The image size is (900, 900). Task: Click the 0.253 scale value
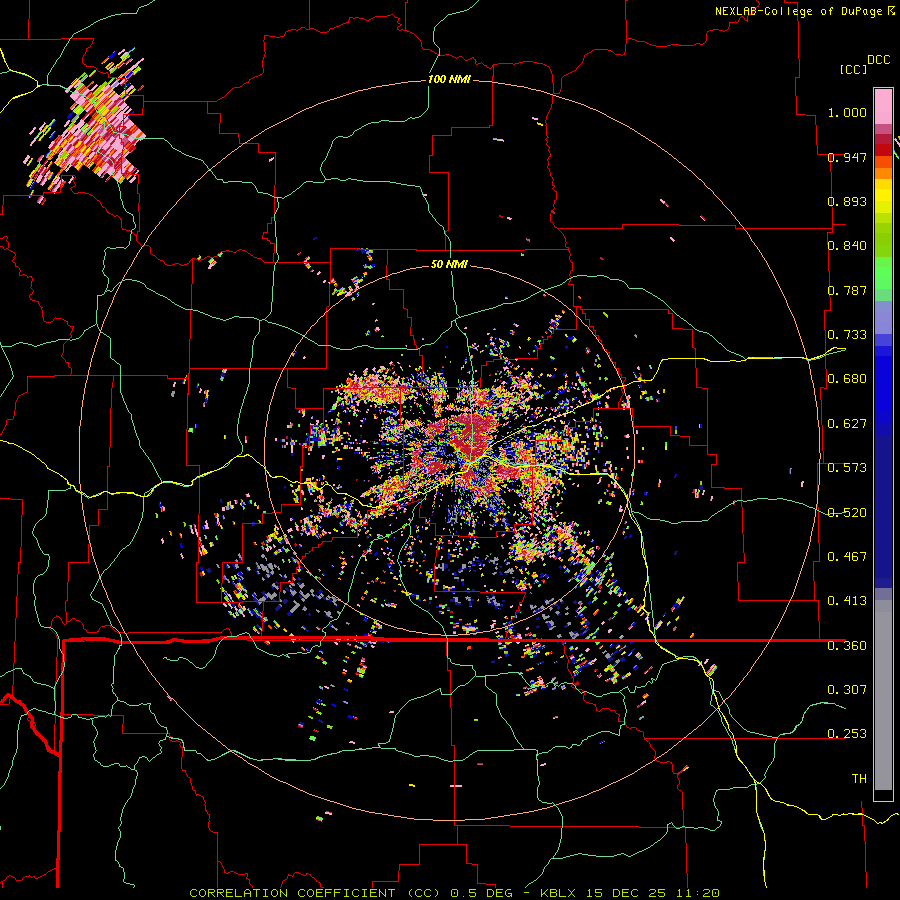coord(847,734)
